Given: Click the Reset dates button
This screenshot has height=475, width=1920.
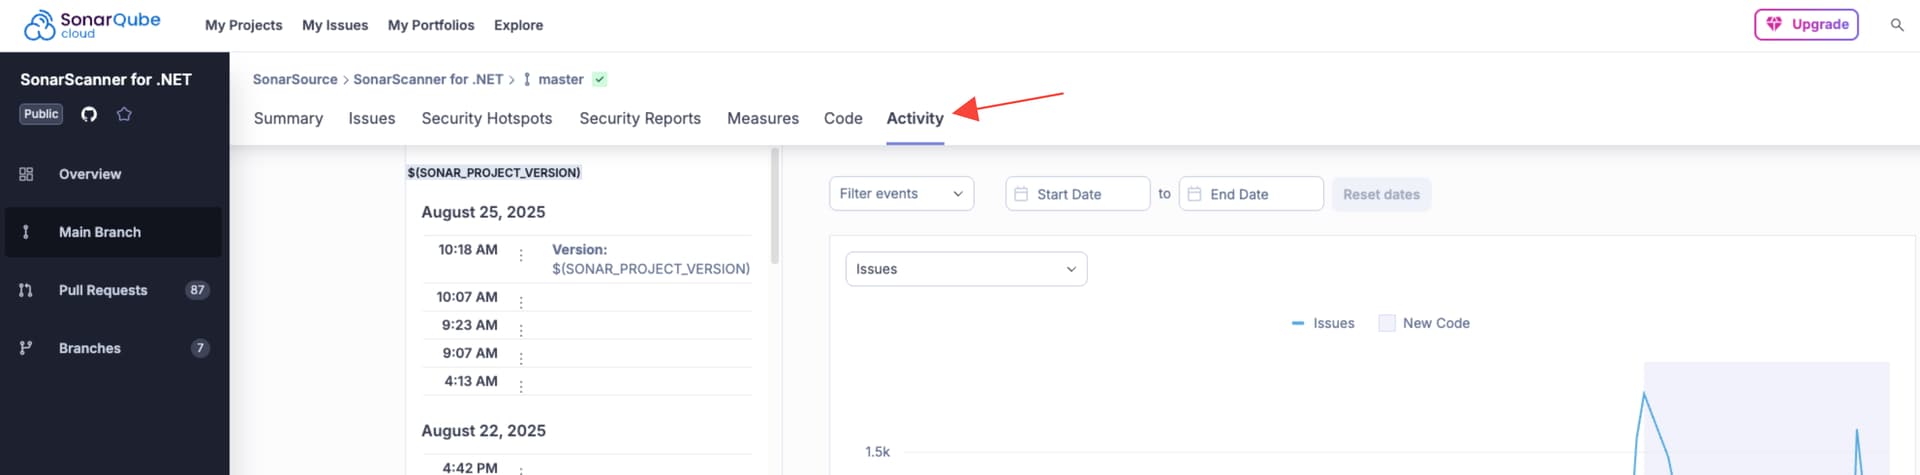Looking at the screenshot, I should tap(1381, 194).
